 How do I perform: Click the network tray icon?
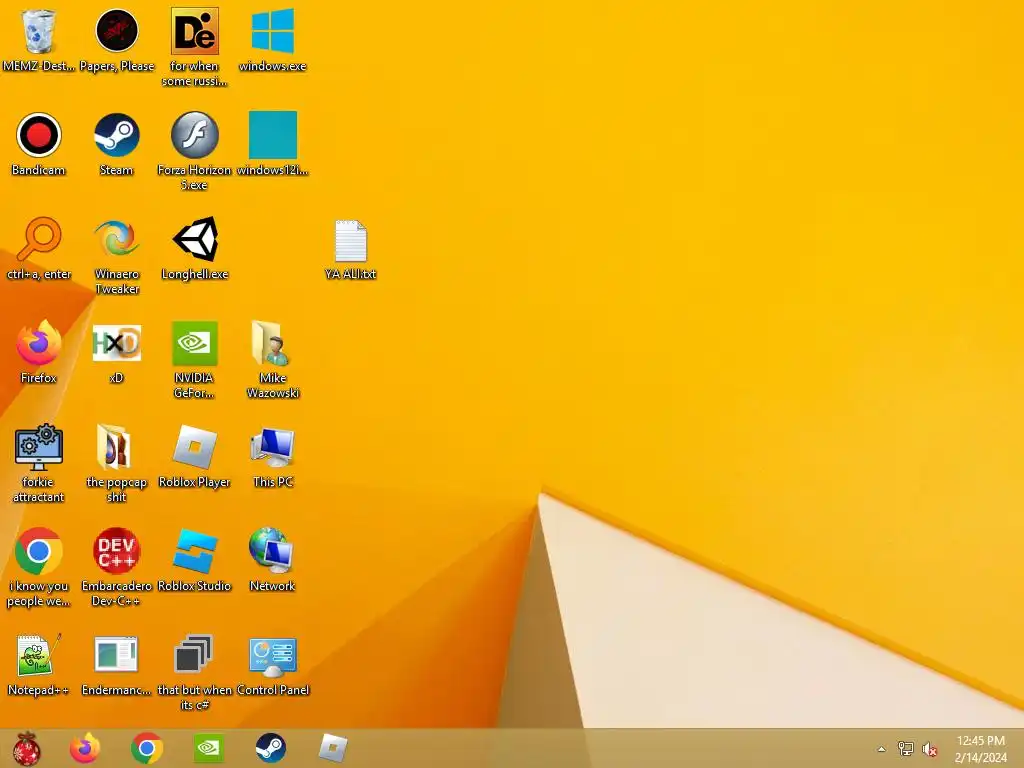(x=906, y=749)
